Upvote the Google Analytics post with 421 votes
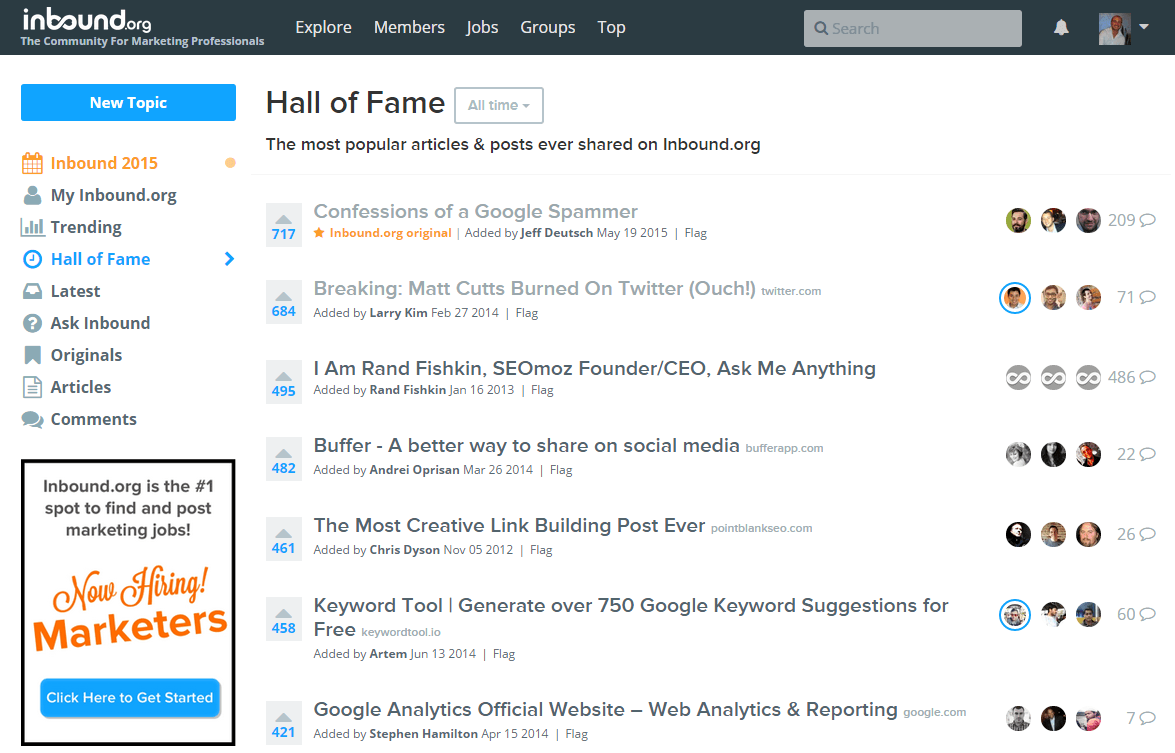This screenshot has width=1175, height=753. pyautogui.click(x=283, y=723)
